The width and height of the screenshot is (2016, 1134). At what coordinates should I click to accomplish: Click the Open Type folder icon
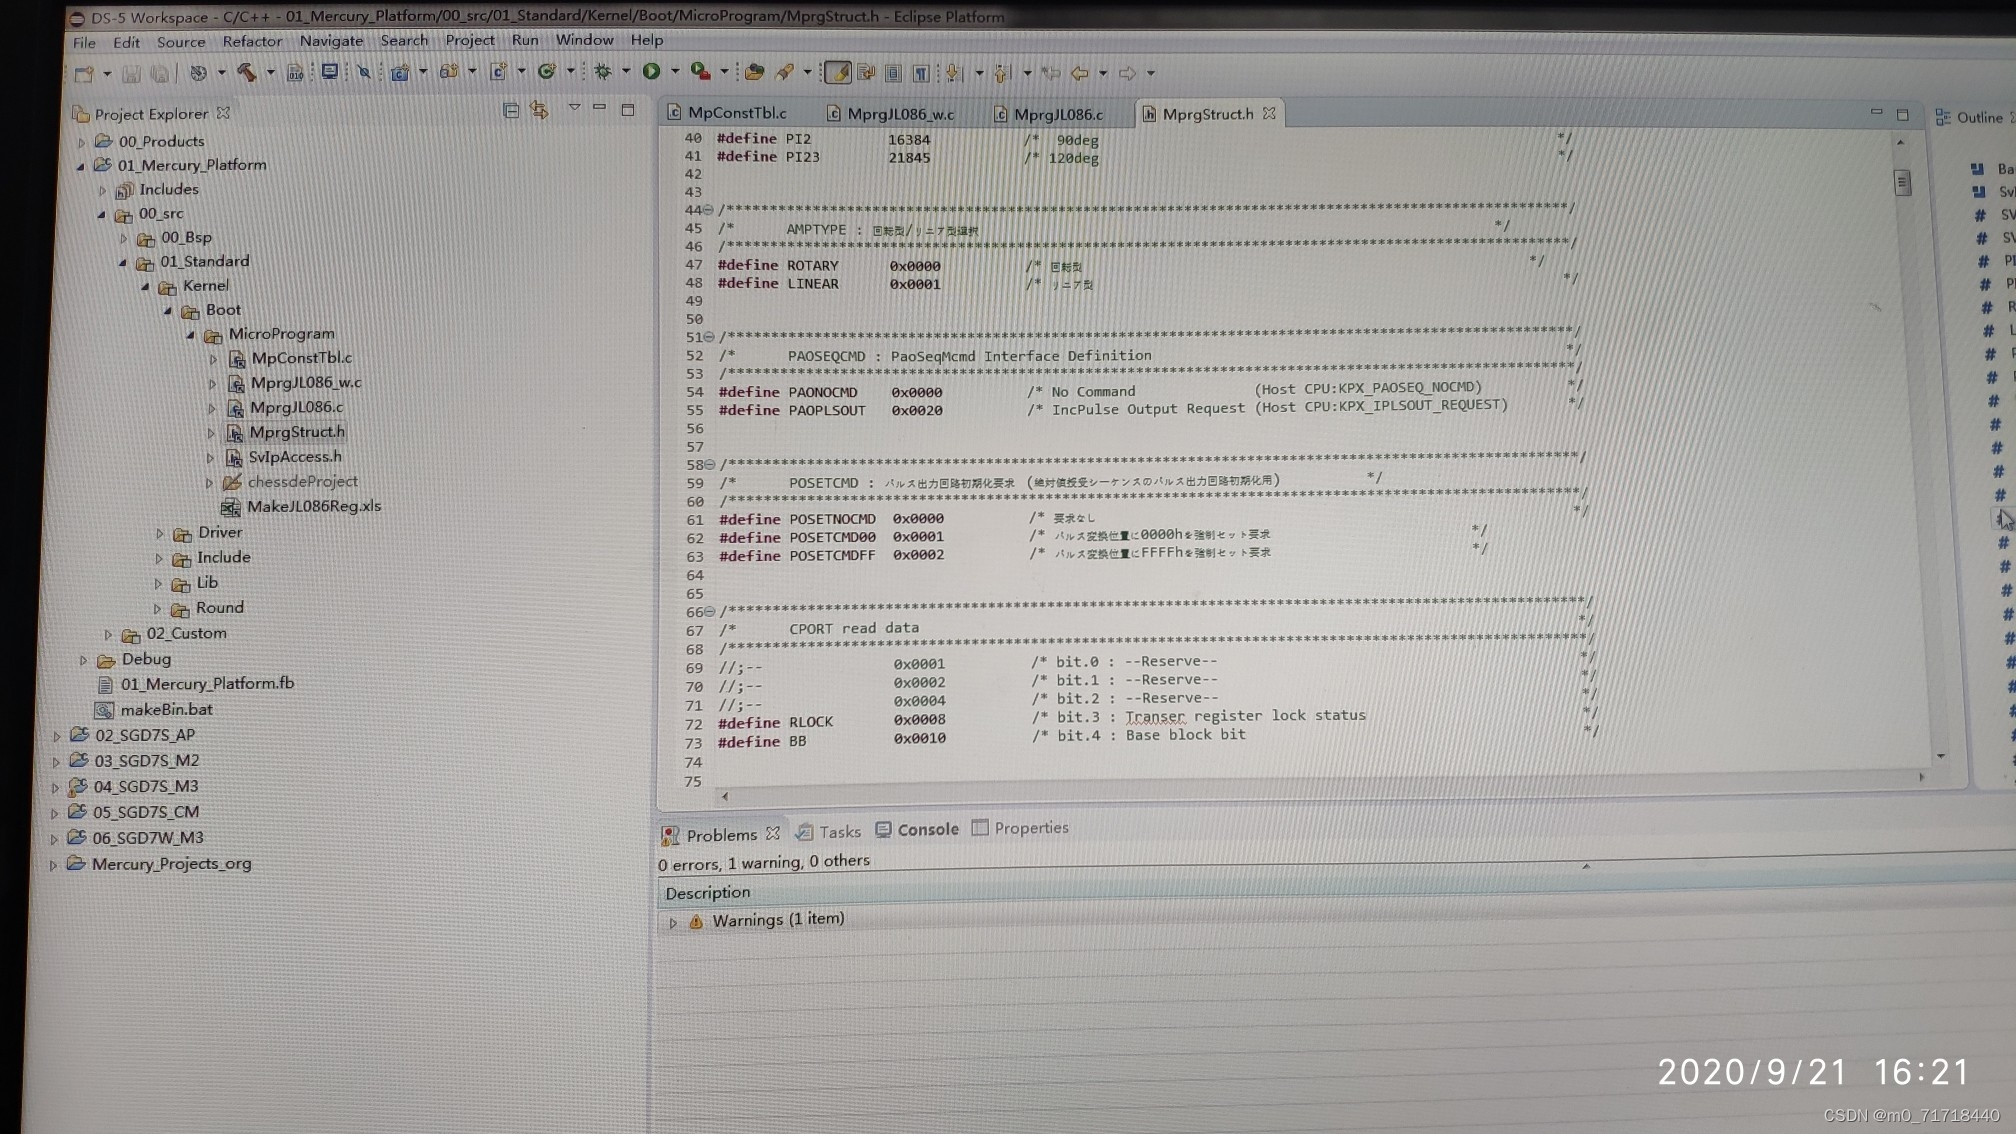pos(755,72)
